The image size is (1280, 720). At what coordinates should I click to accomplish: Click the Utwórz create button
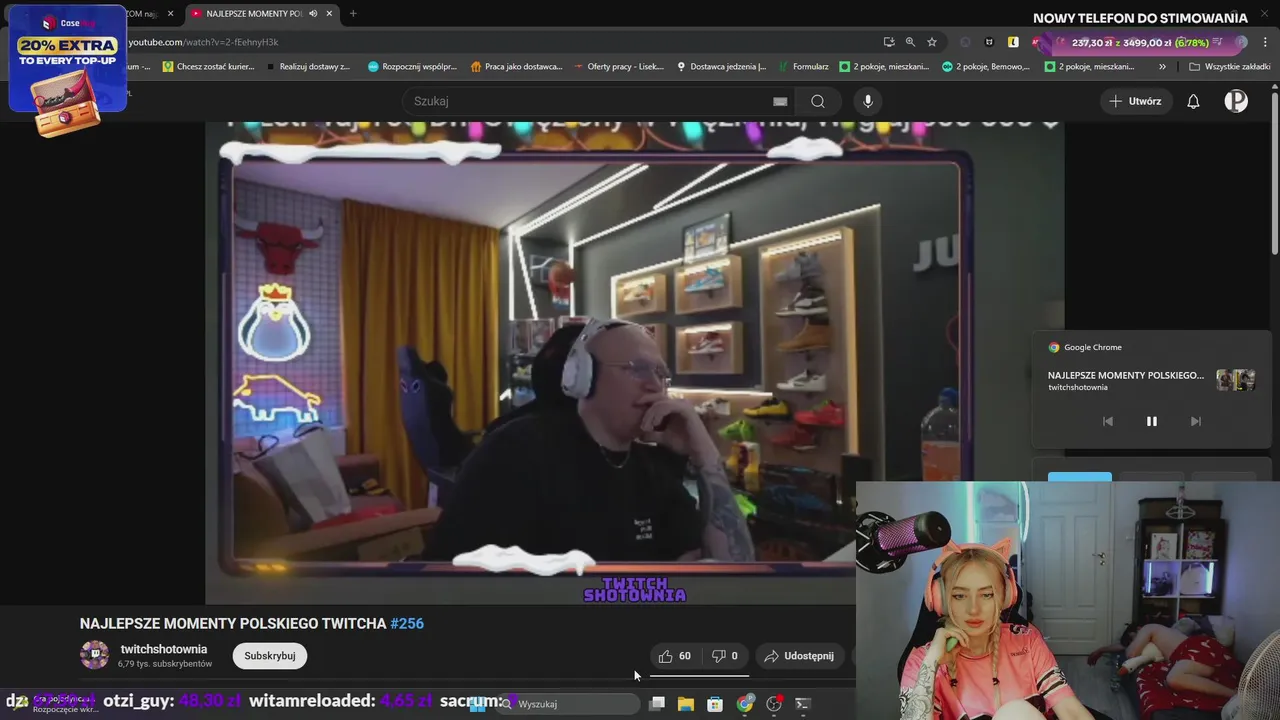click(1135, 101)
